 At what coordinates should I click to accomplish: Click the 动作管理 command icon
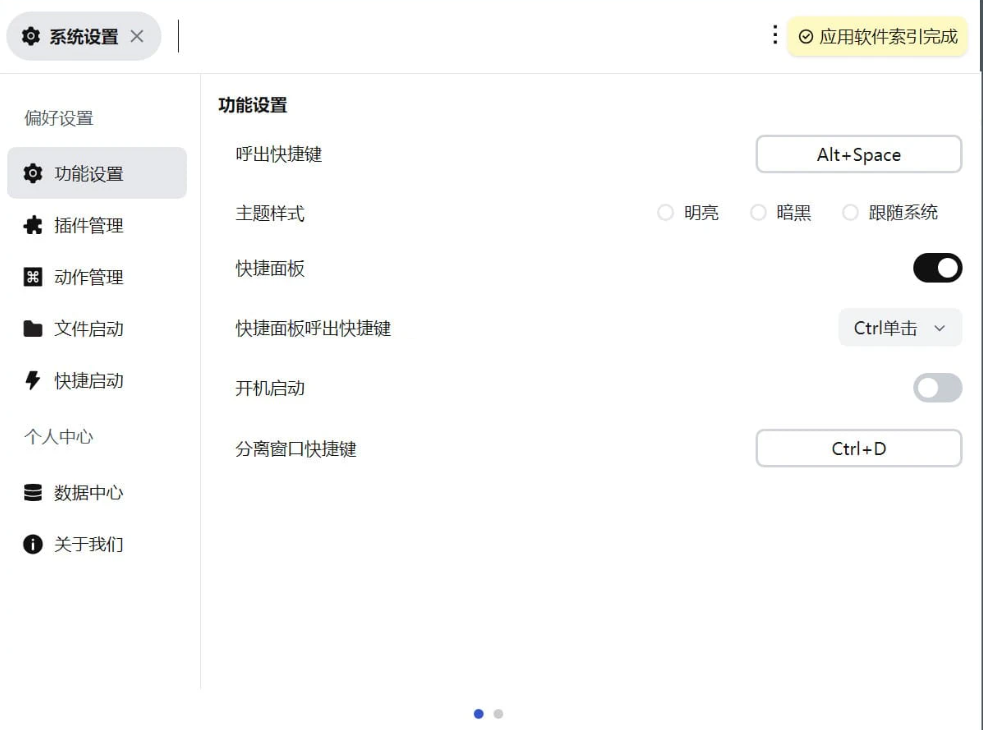point(32,277)
